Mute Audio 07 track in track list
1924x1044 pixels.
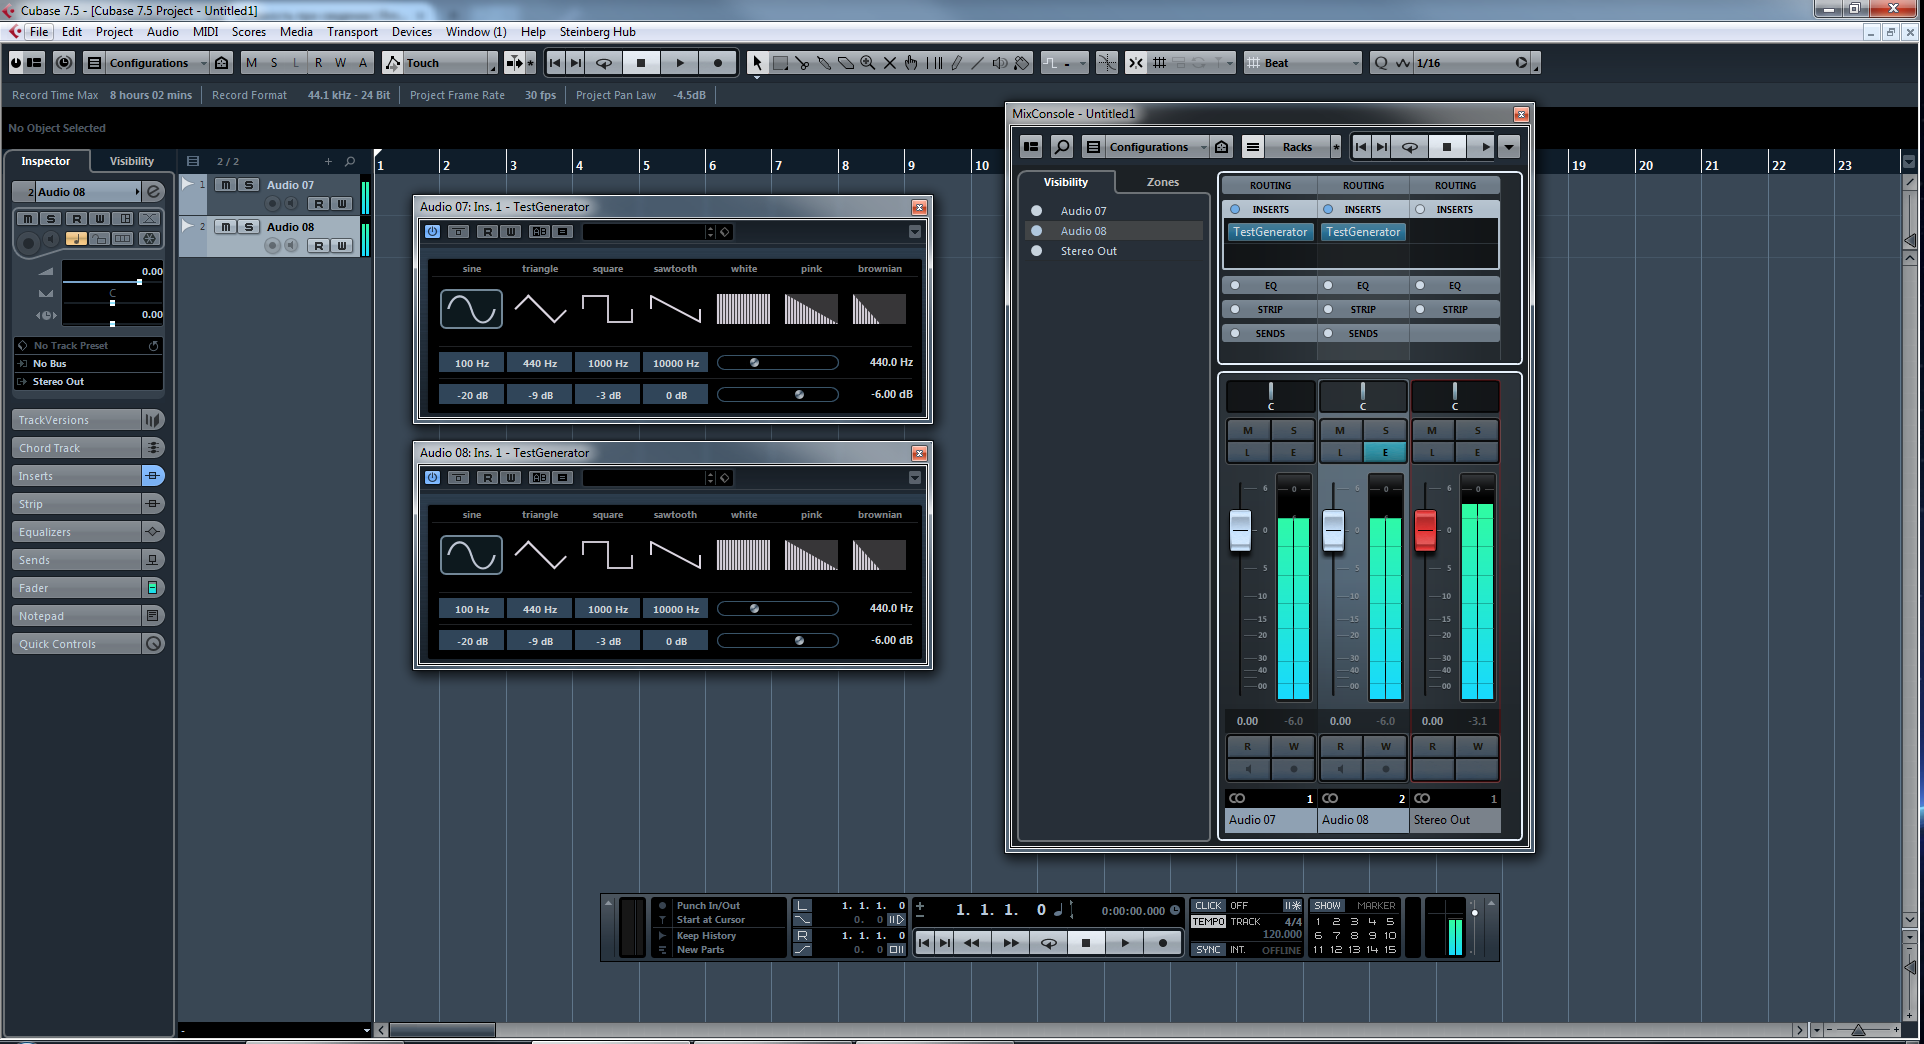(x=226, y=185)
